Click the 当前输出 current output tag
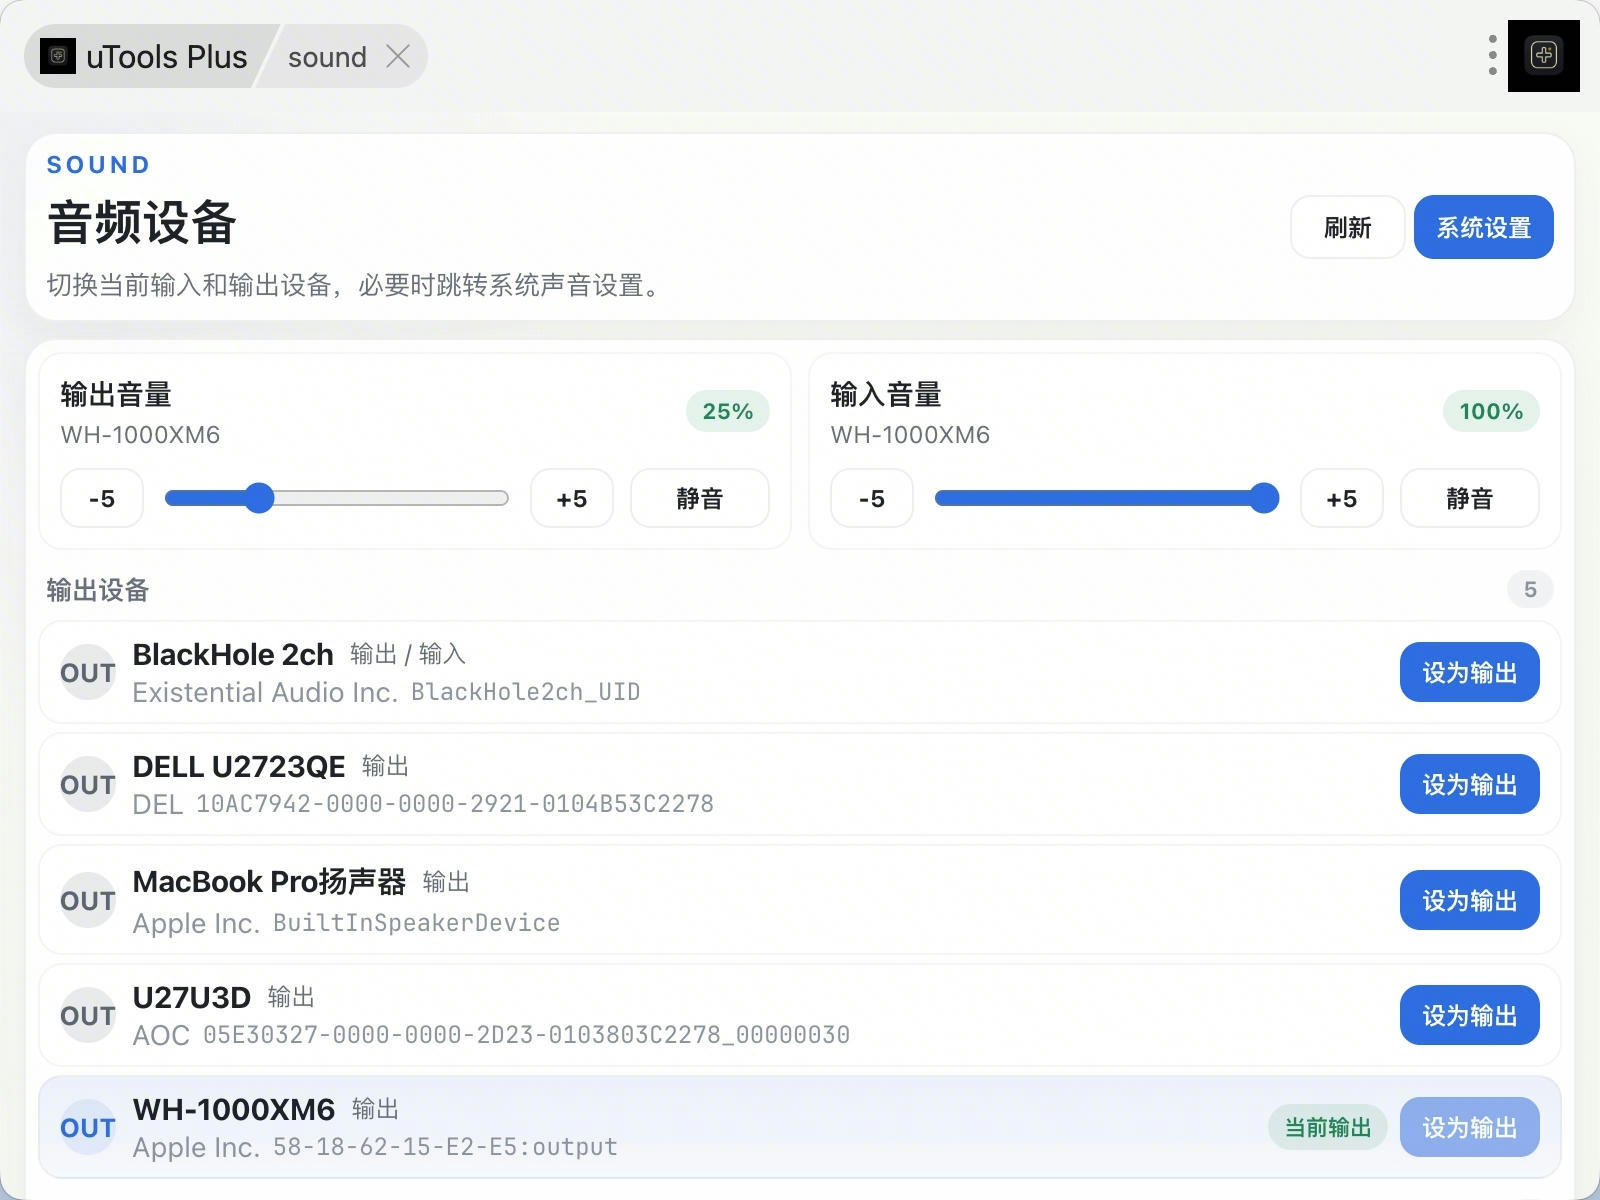The height and width of the screenshot is (1200, 1600). (1328, 1127)
